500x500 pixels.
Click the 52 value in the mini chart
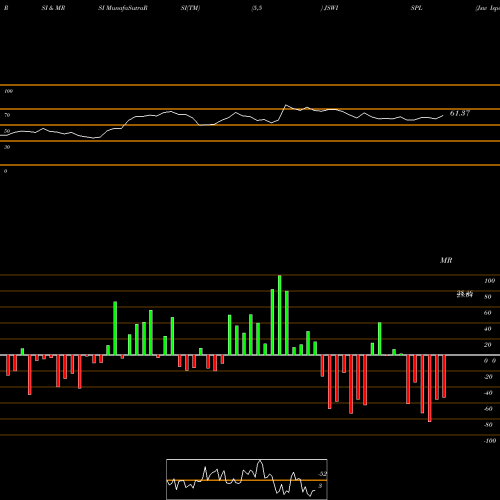(323, 474)
